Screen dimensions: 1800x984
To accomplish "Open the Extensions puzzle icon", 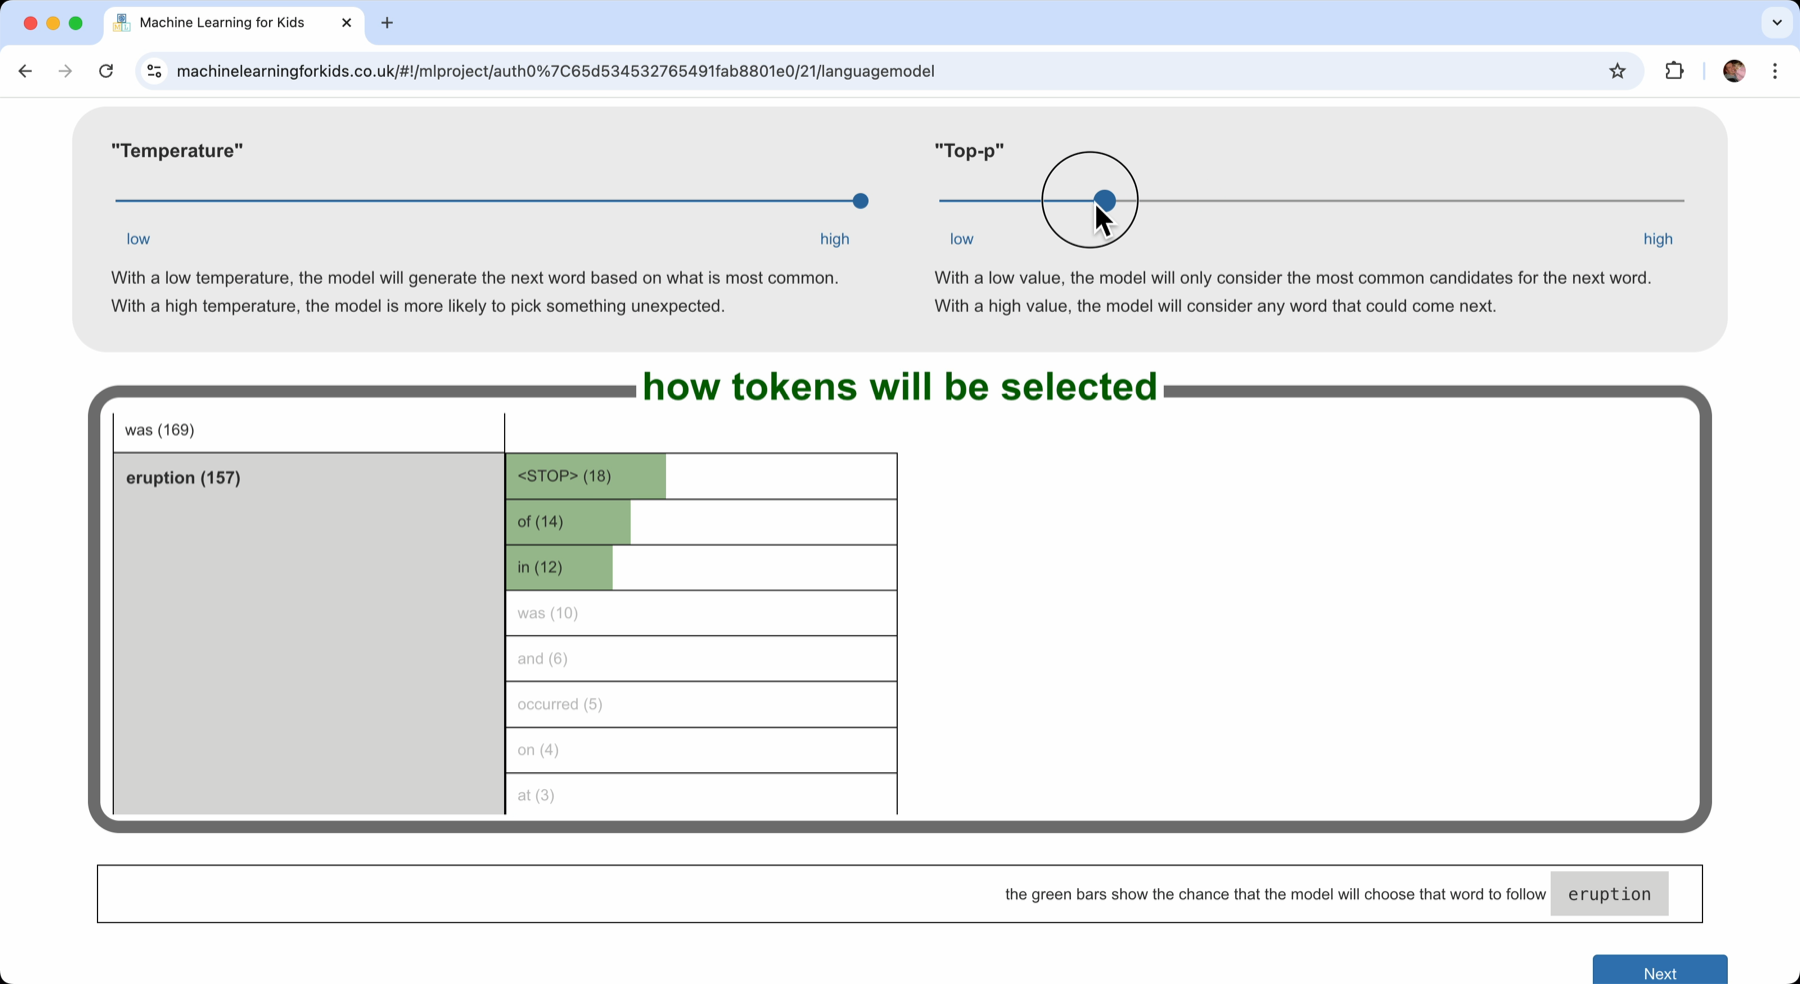I will coord(1674,71).
